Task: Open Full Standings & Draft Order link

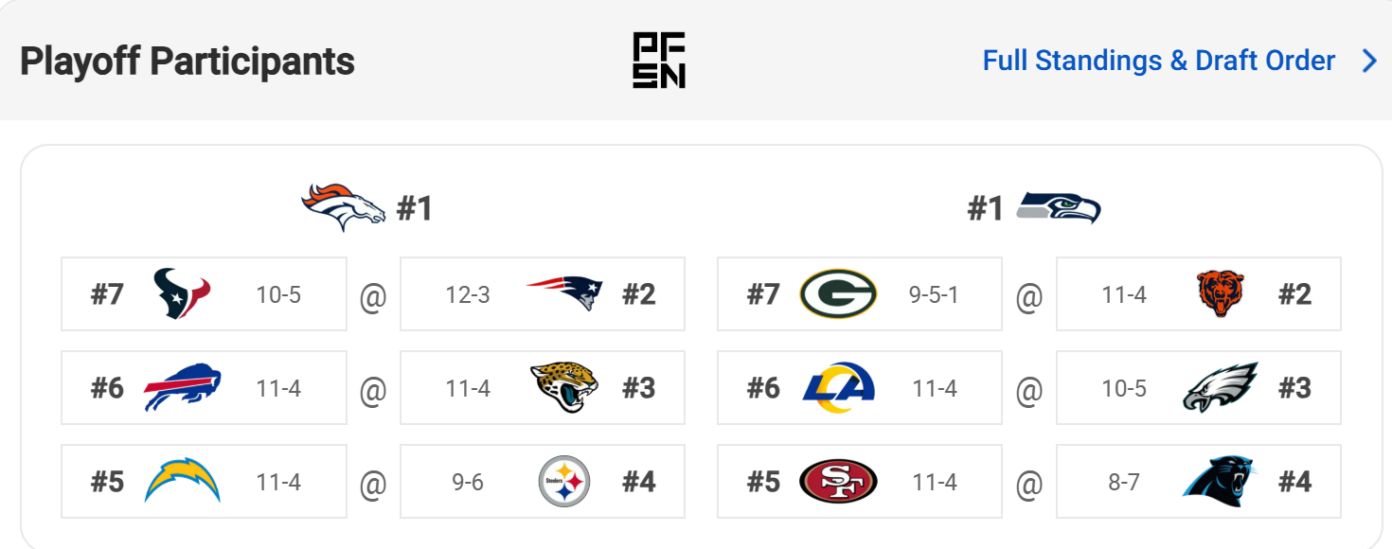Action: pos(1158,60)
